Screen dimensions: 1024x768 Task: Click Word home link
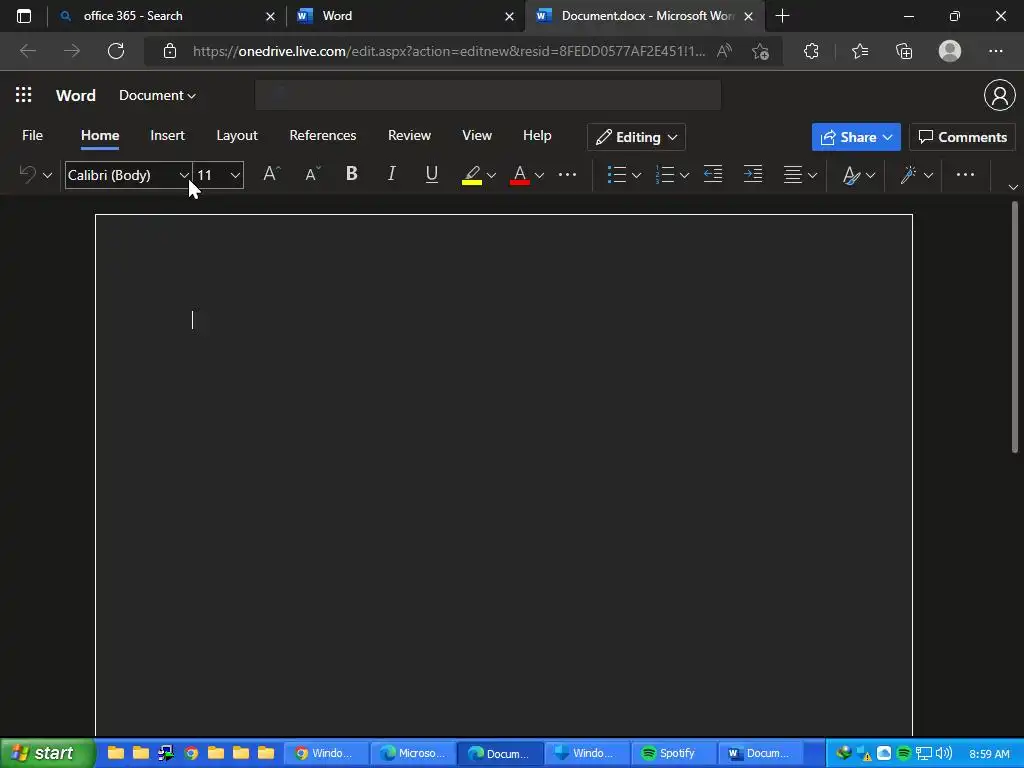(76, 95)
